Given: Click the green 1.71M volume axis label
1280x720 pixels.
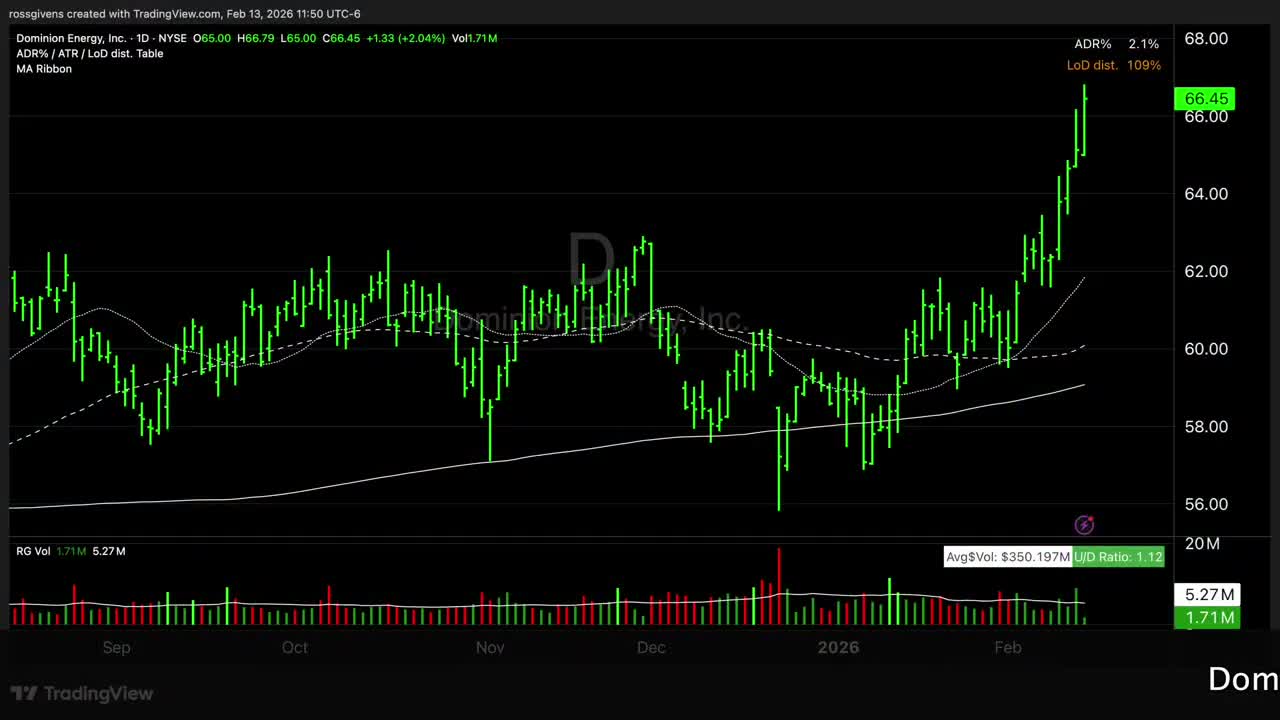Looking at the screenshot, I should (x=1209, y=618).
